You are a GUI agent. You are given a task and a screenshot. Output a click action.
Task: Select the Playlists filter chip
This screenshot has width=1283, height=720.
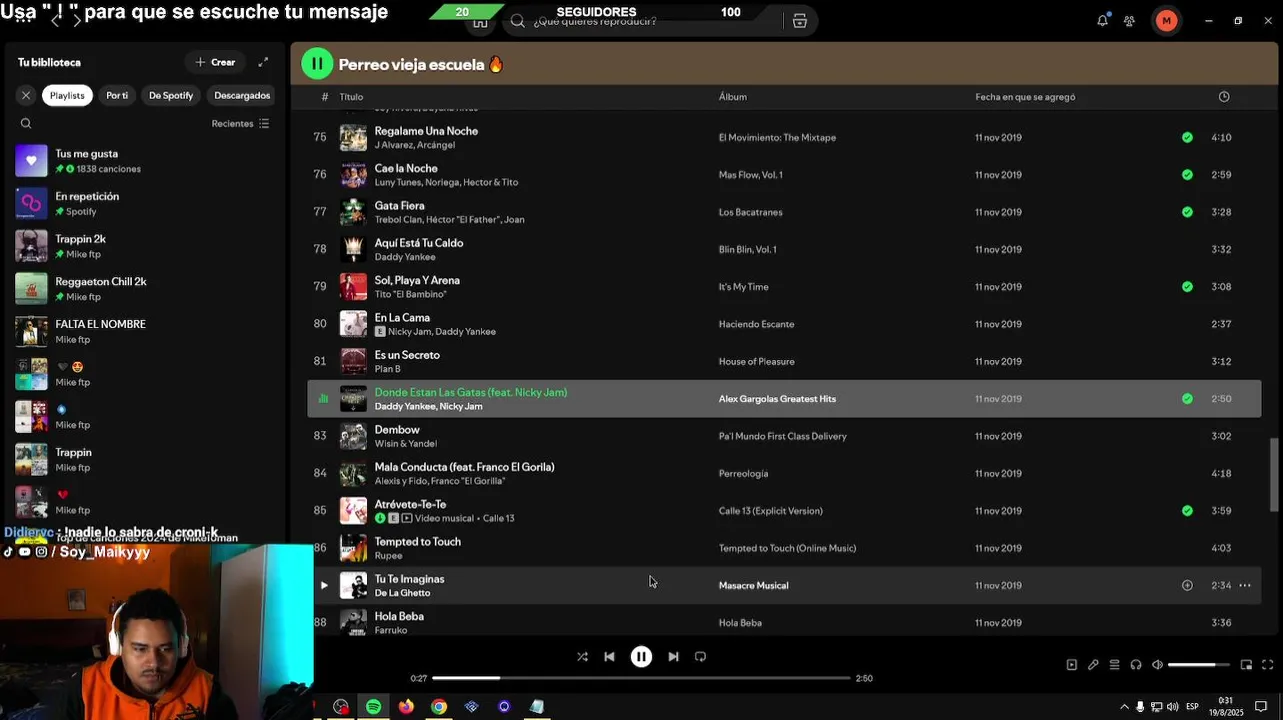click(67, 95)
